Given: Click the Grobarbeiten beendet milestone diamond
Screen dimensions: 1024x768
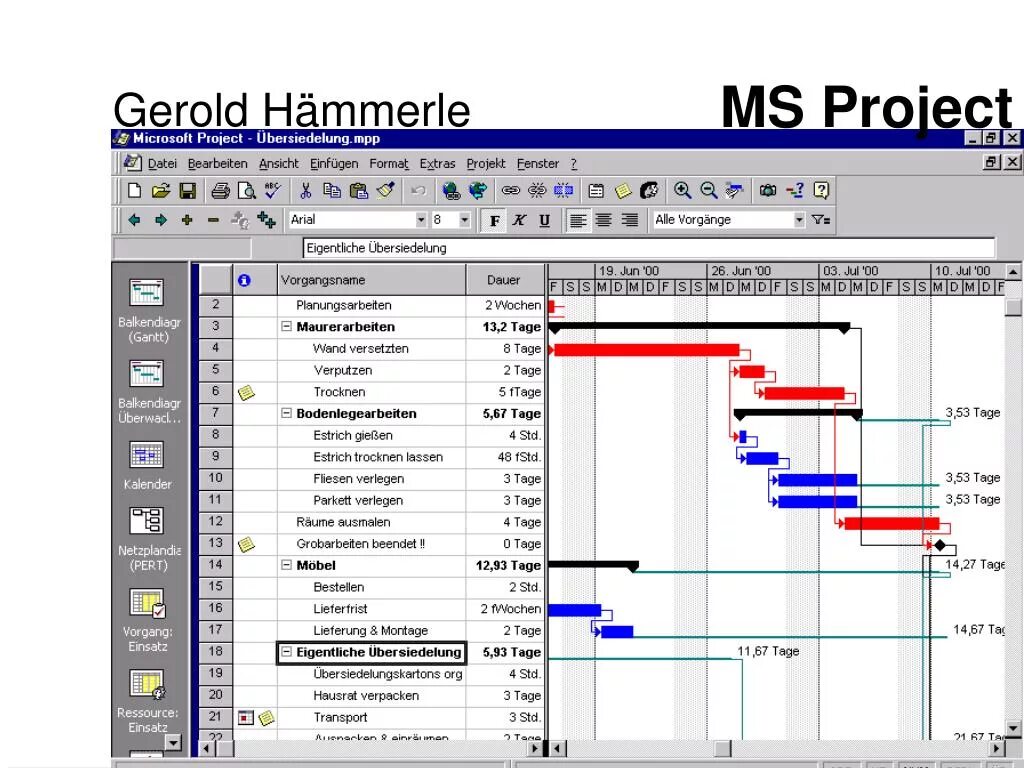Looking at the screenshot, I should [940, 545].
